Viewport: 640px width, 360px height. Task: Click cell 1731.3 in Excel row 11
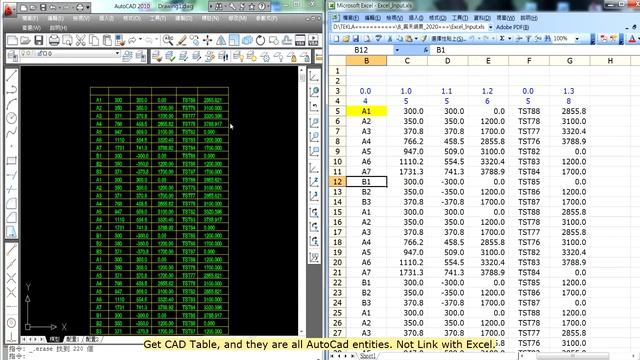pyautogui.click(x=407, y=171)
